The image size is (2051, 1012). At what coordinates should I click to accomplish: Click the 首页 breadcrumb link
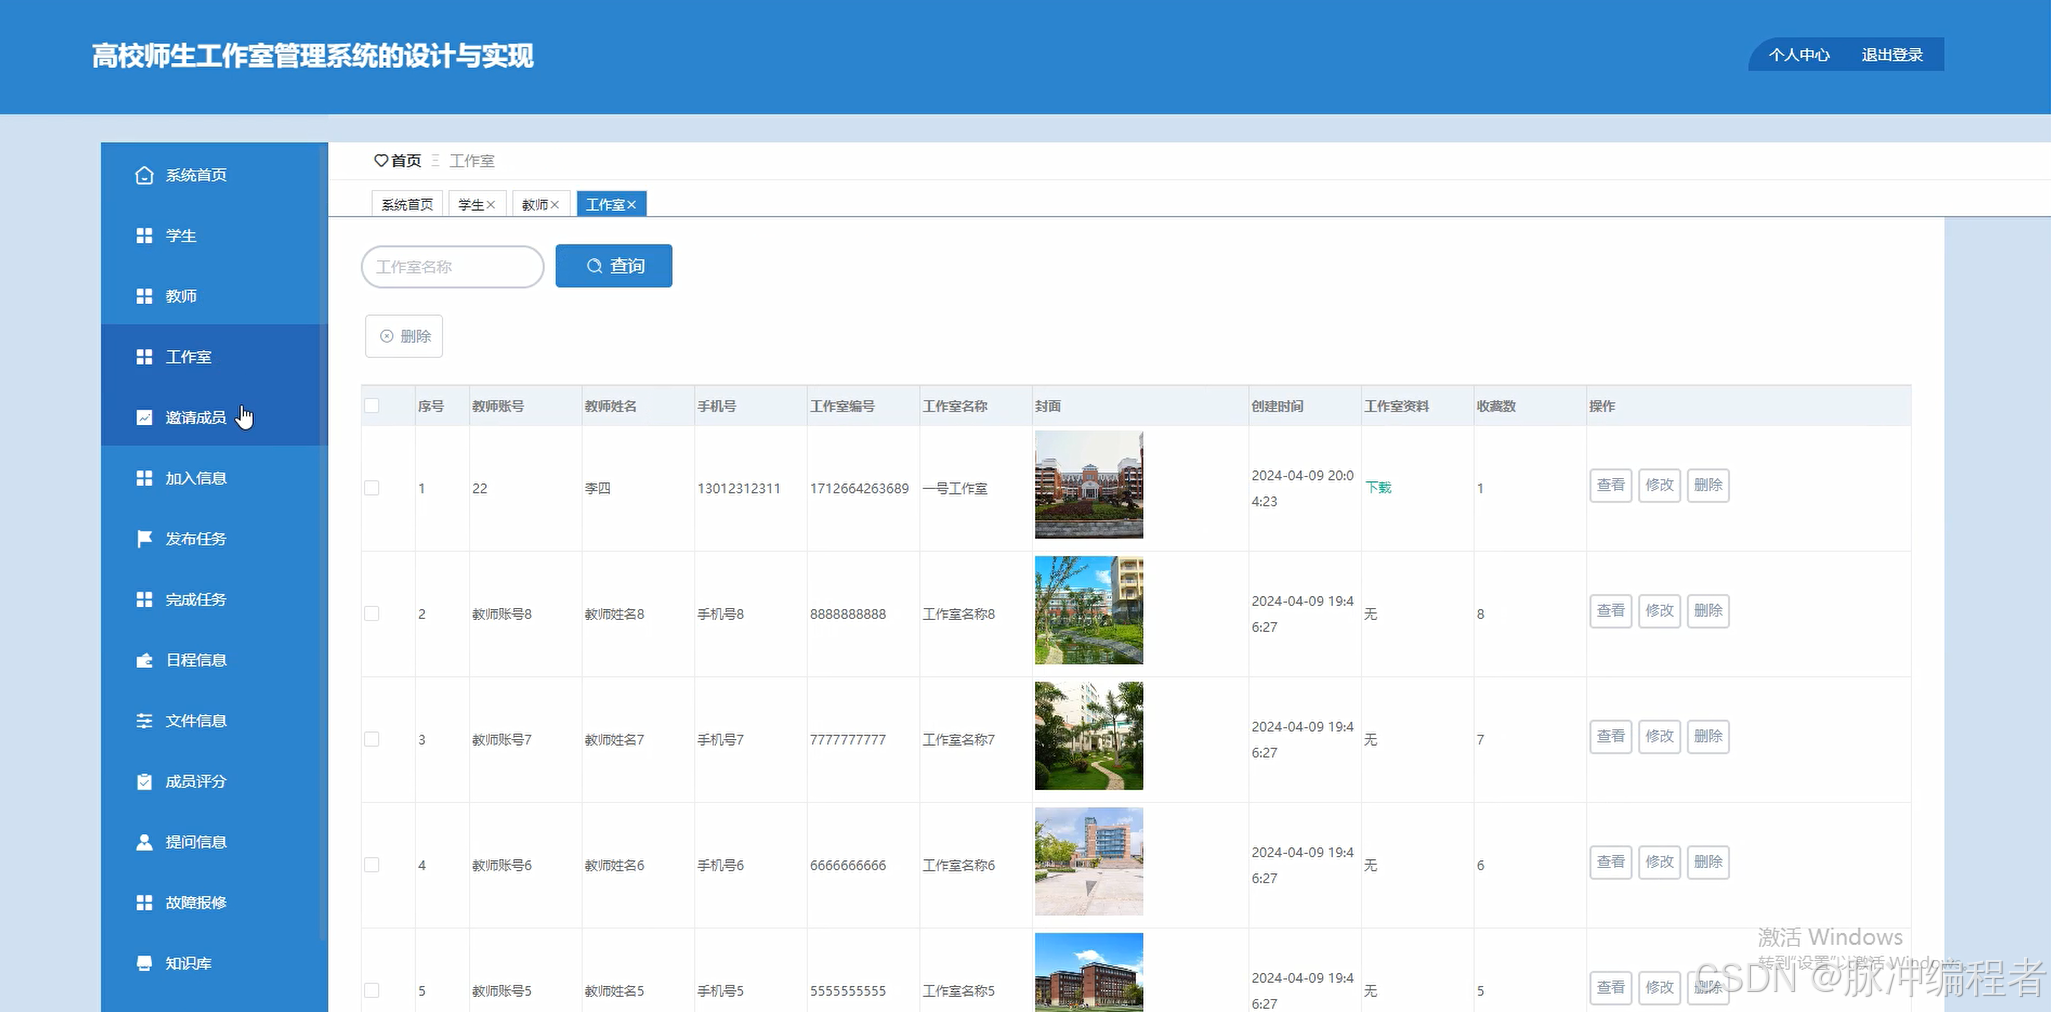click(406, 160)
